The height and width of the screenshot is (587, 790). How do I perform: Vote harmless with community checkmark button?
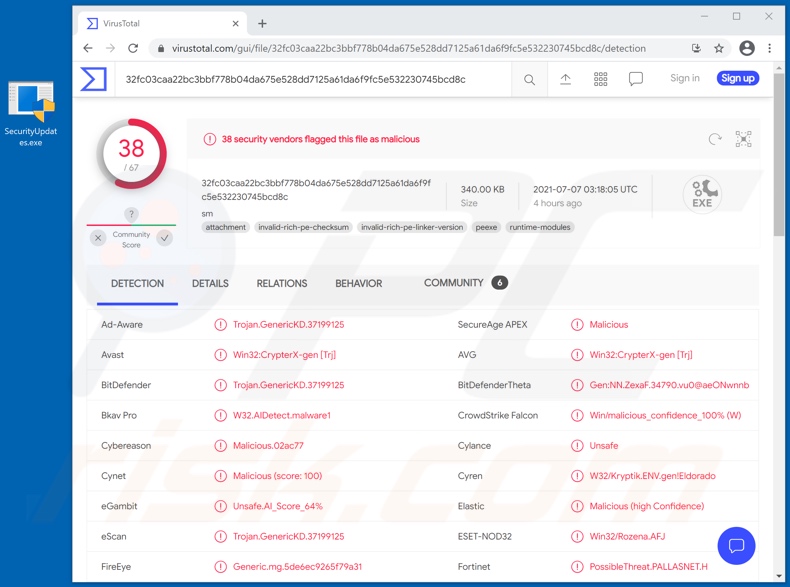click(165, 238)
